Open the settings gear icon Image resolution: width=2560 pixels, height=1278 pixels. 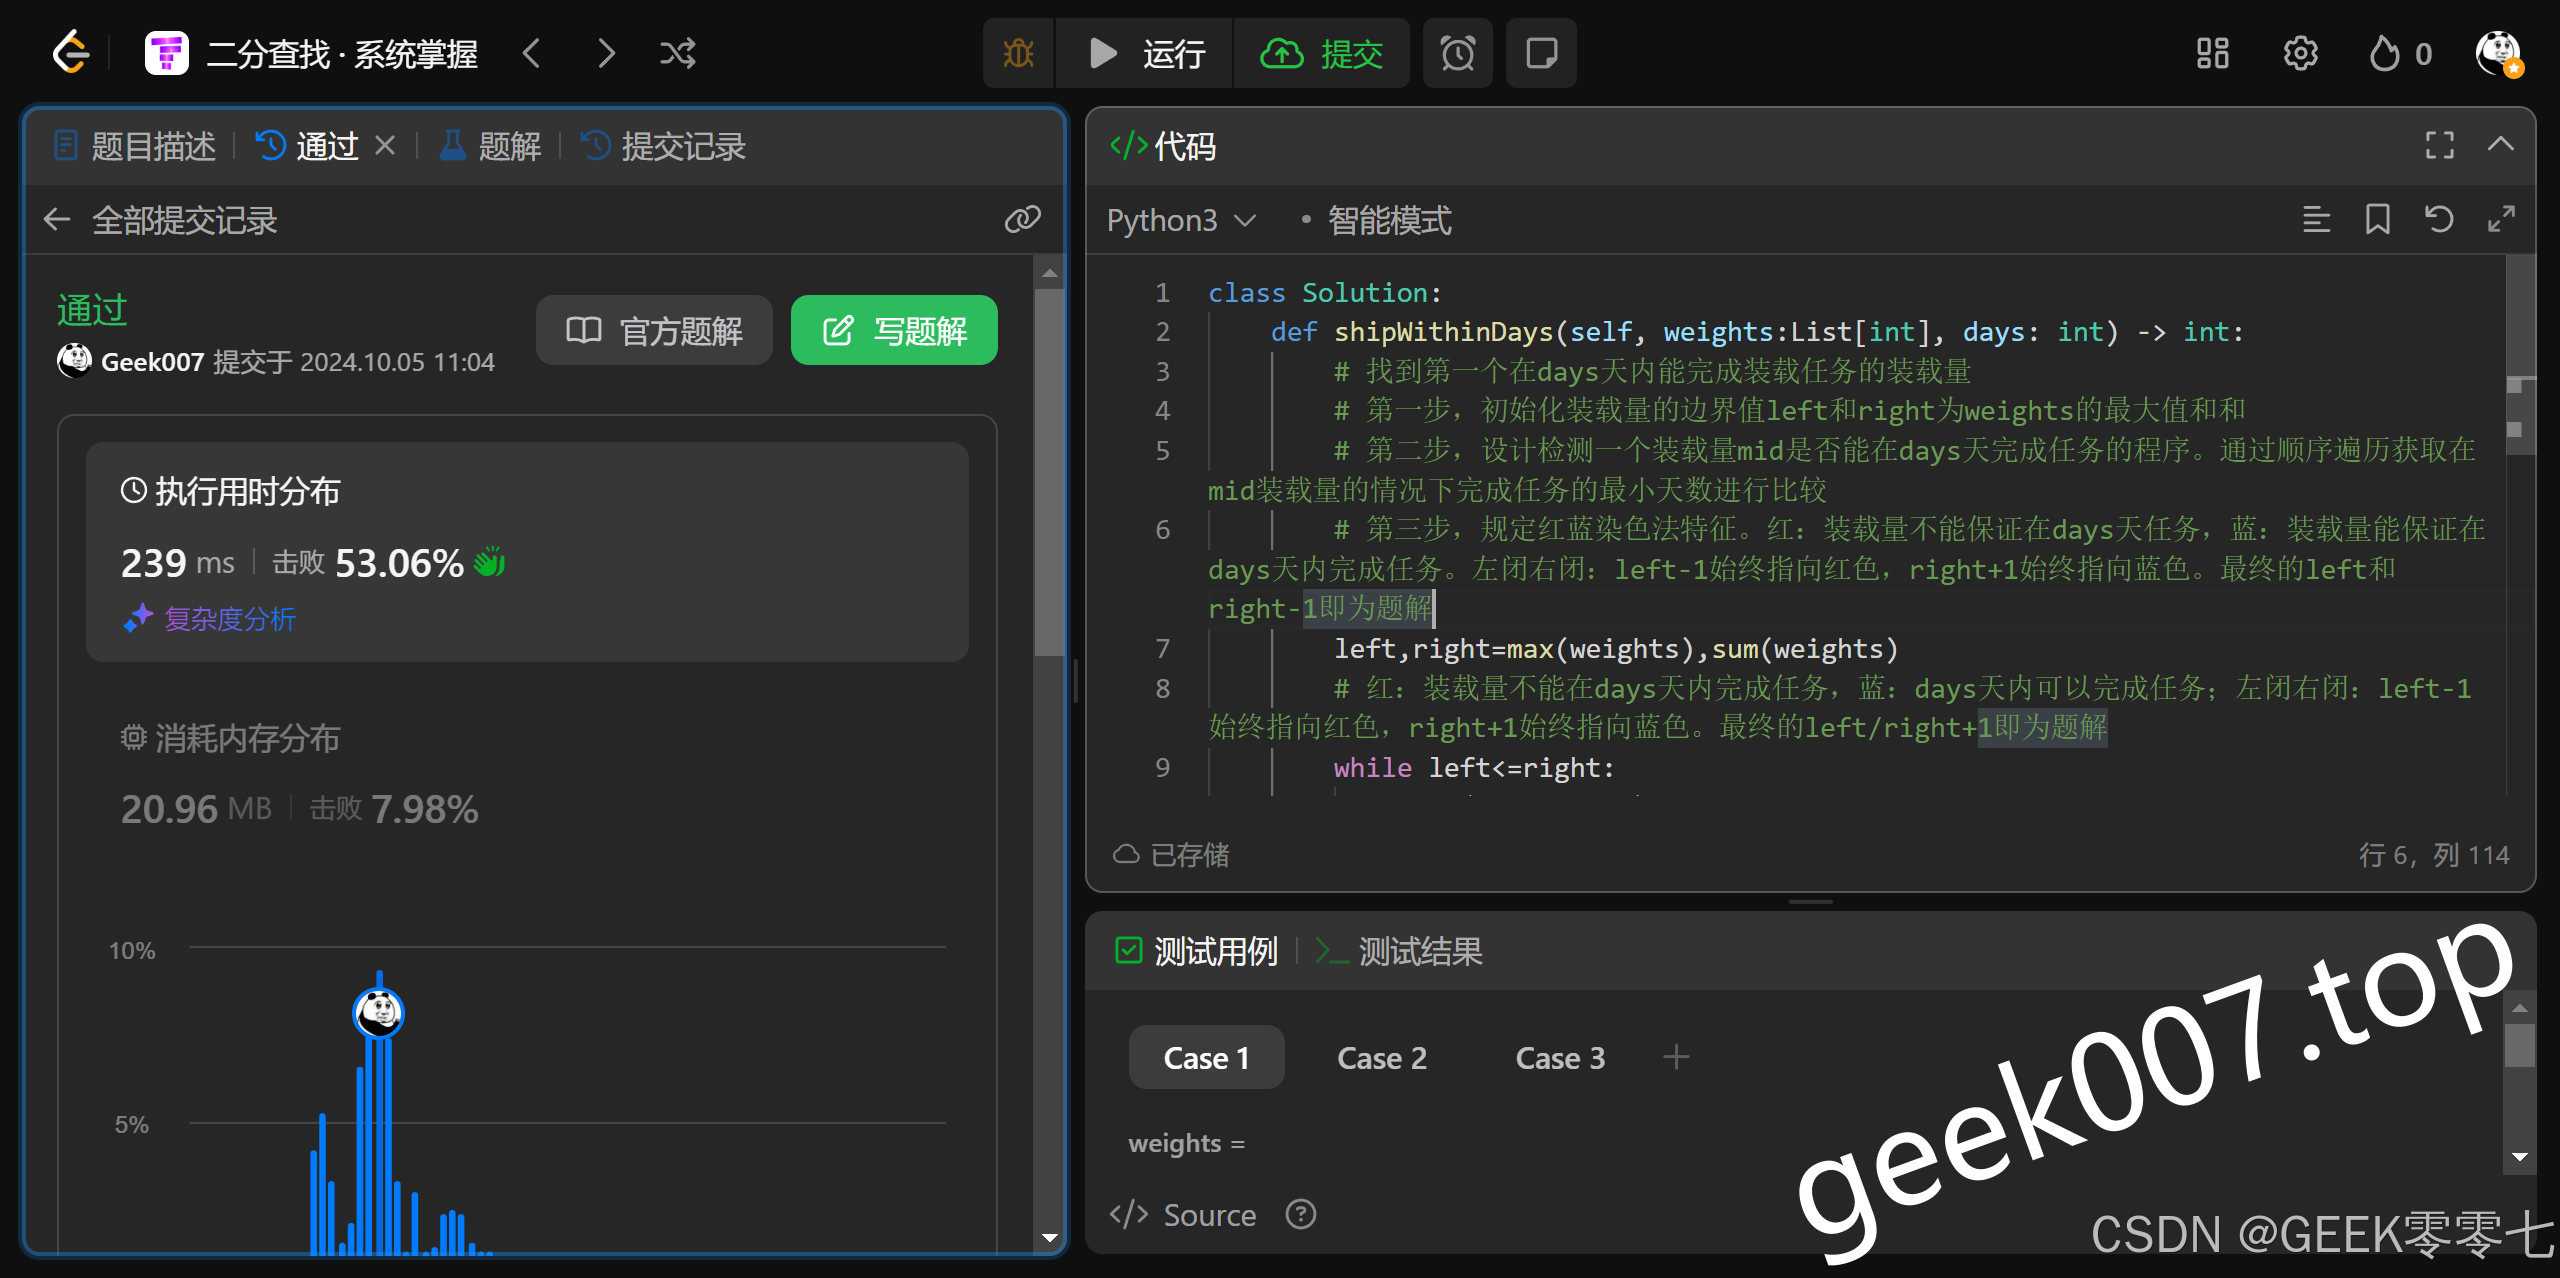pos(2300,53)
